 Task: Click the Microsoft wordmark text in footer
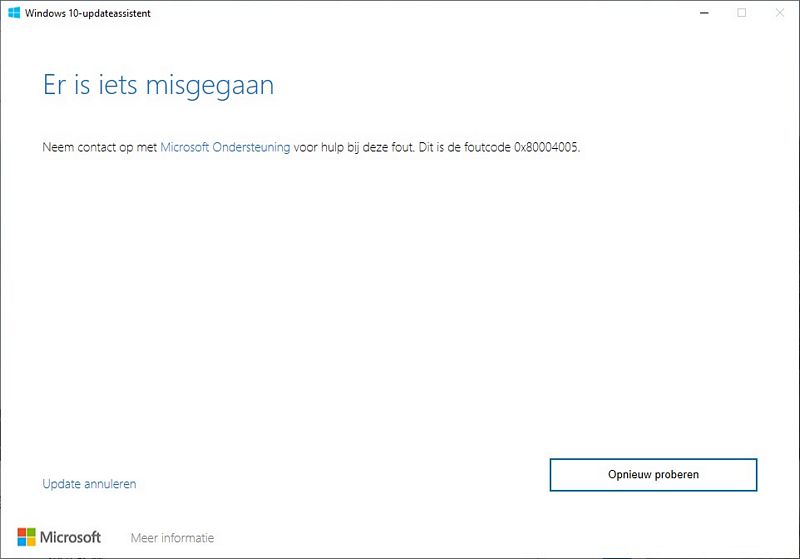pyautogui.click(x=70, y=537)
